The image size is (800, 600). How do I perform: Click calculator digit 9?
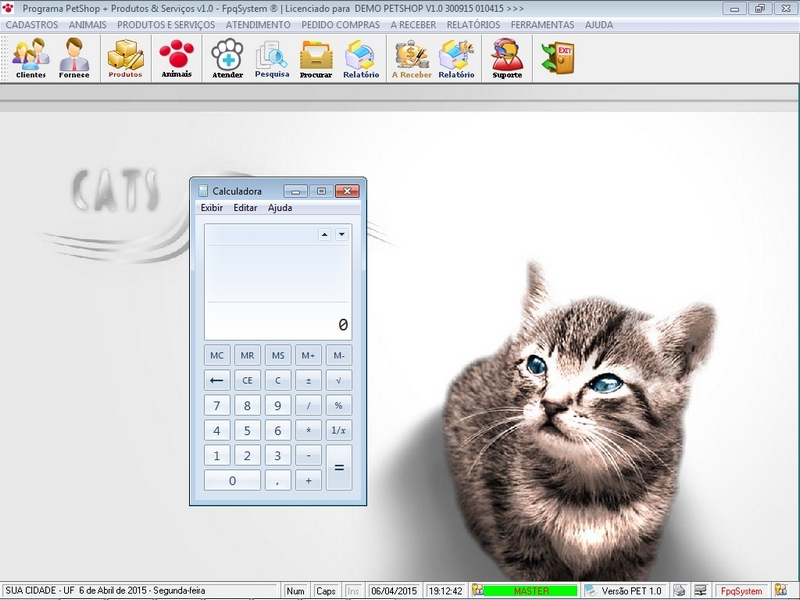(278, 405)
